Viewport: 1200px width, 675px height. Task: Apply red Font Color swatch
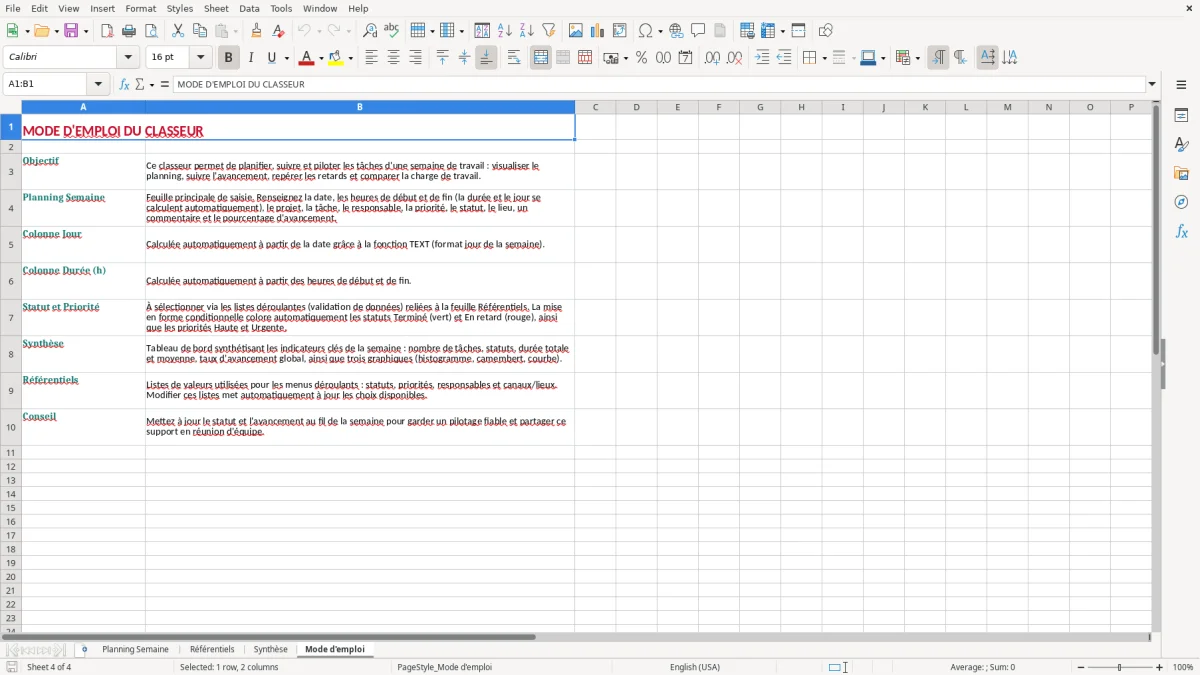306,58
